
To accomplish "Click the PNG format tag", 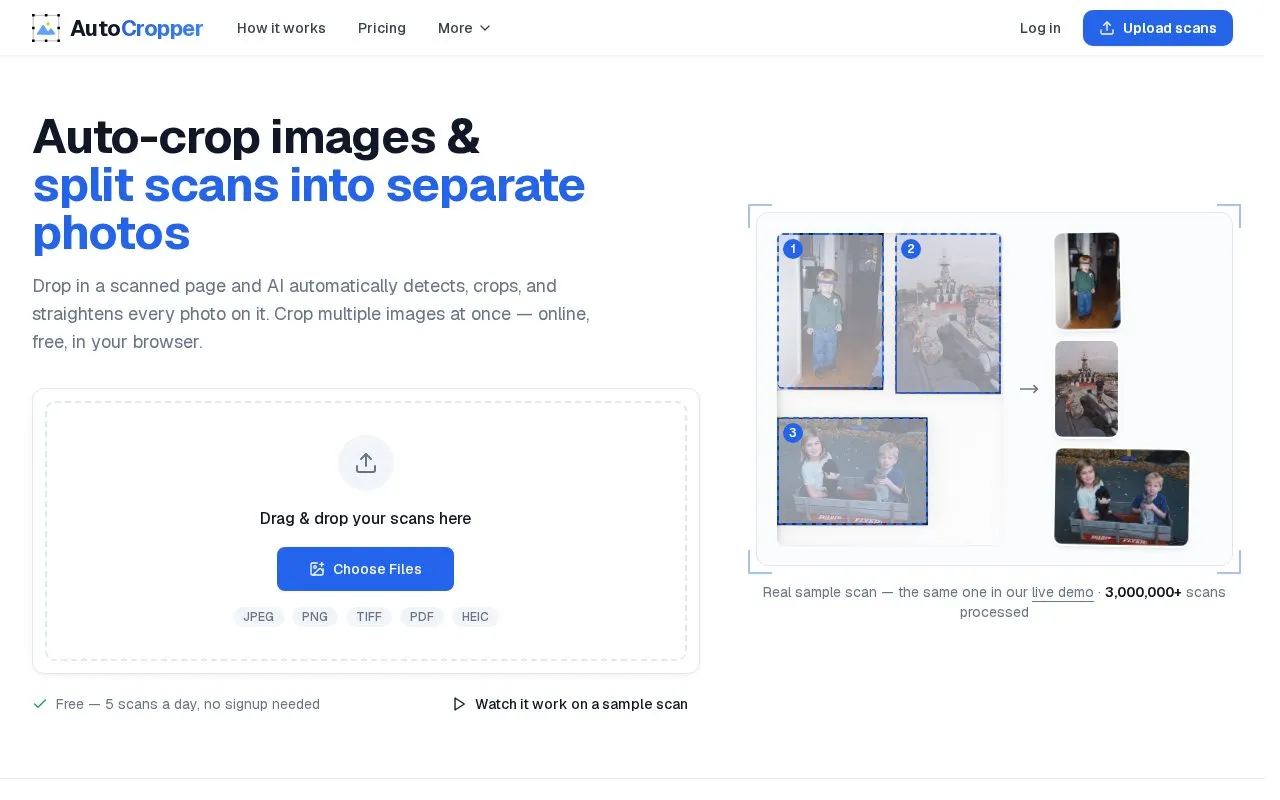I will pos(315,617).
